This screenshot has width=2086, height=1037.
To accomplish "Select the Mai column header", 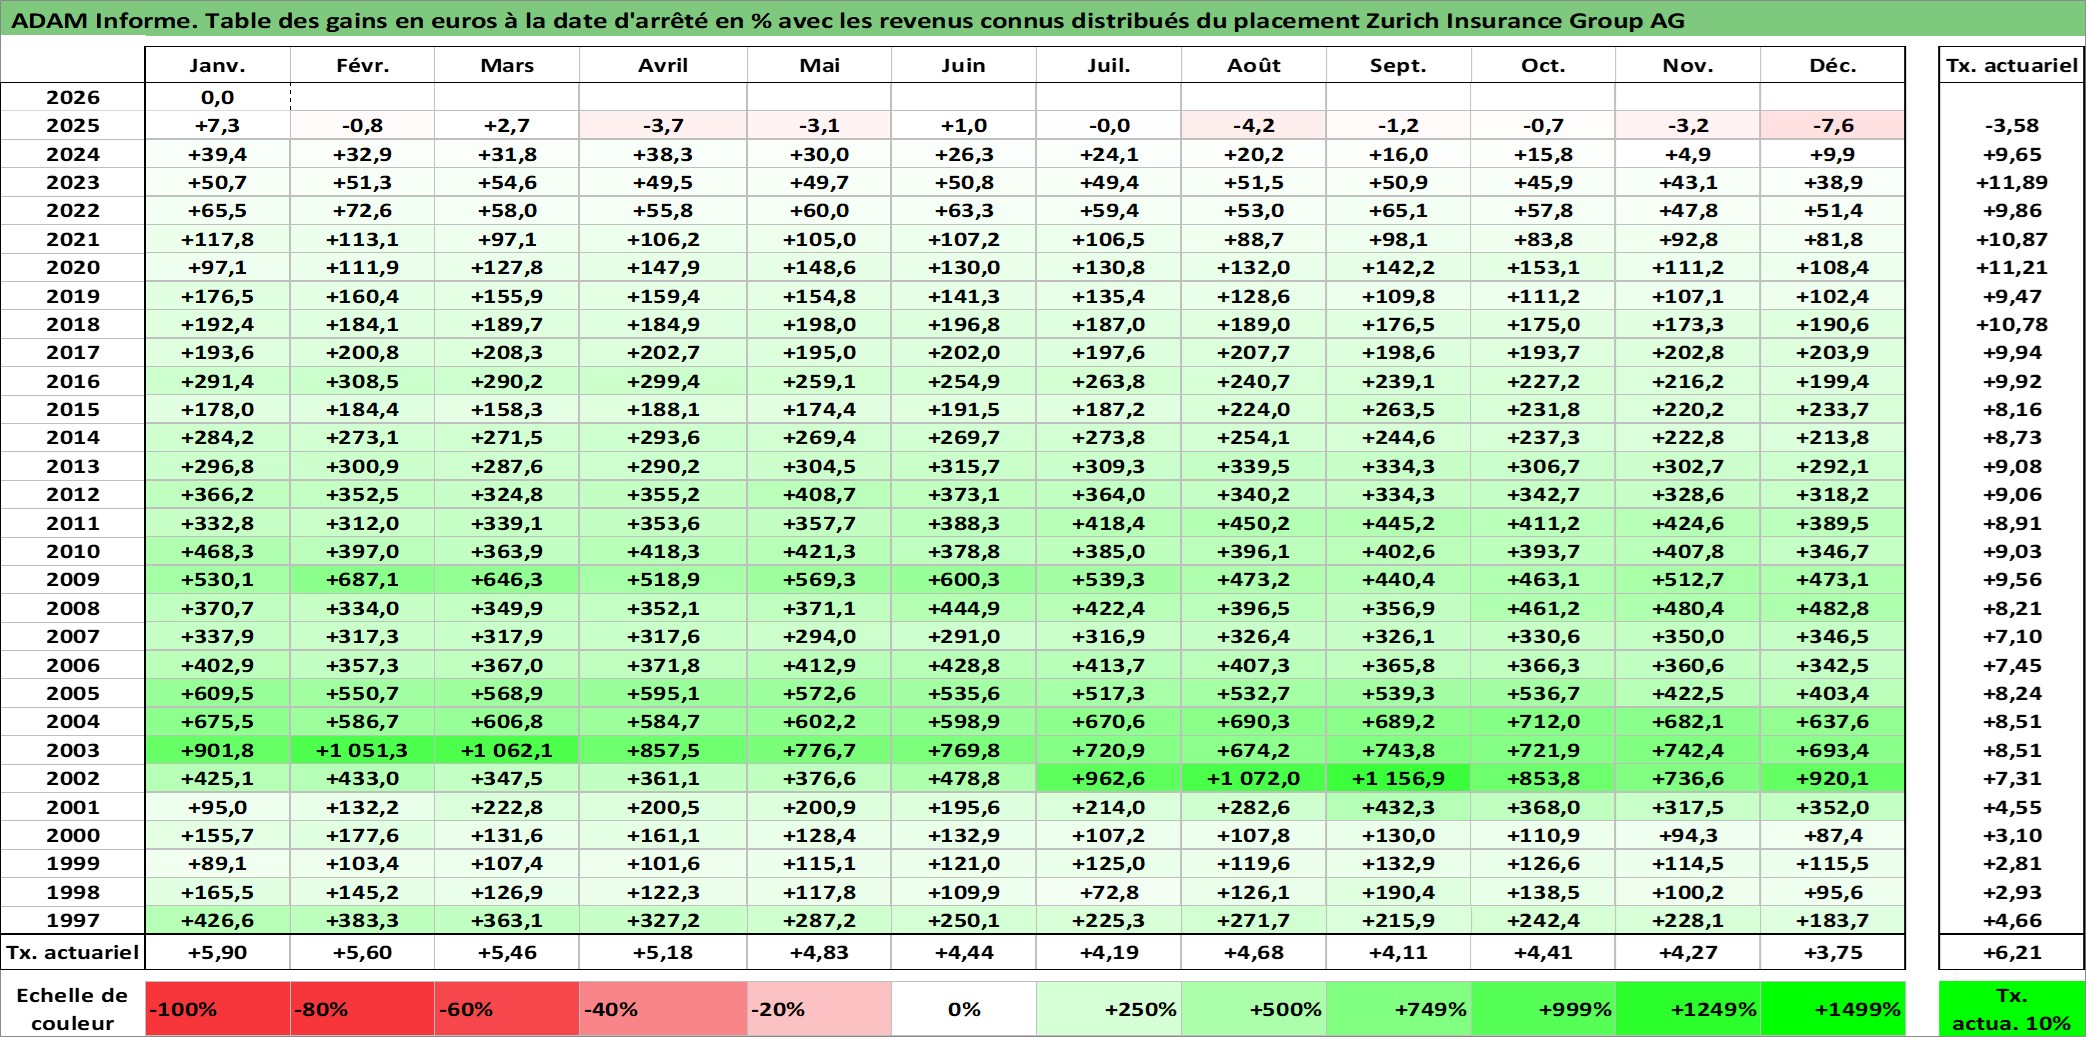I will point(820,65).
